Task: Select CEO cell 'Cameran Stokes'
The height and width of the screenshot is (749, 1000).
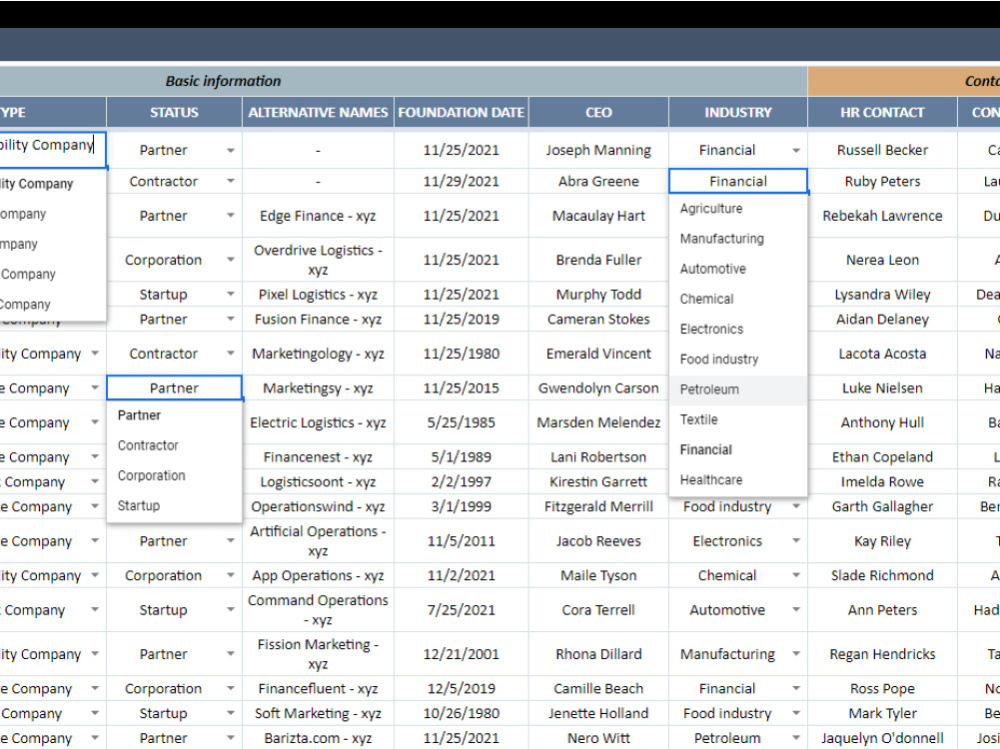Action: tap(598, 319)
